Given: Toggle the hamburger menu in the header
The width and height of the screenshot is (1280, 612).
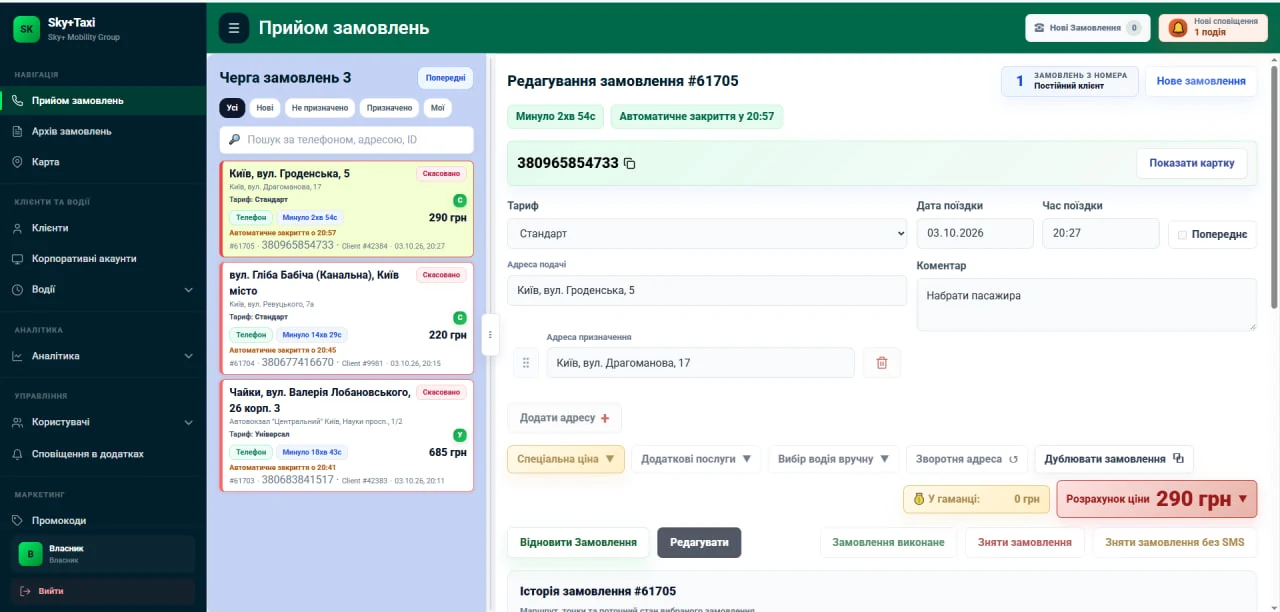Looking at the screenshot, I should click(234, 28).
